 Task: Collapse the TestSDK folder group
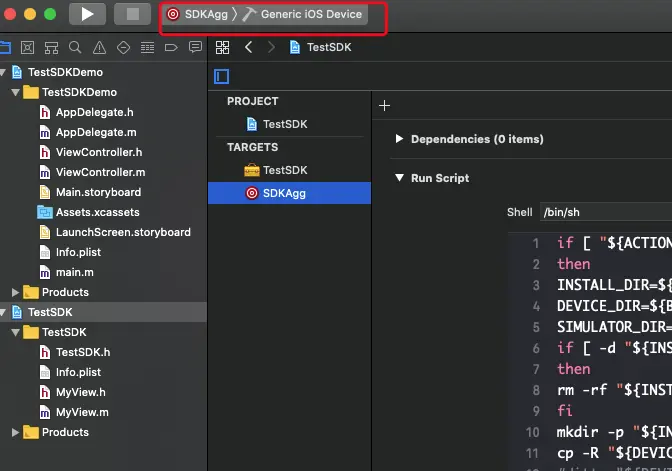(x=15, y=332)
